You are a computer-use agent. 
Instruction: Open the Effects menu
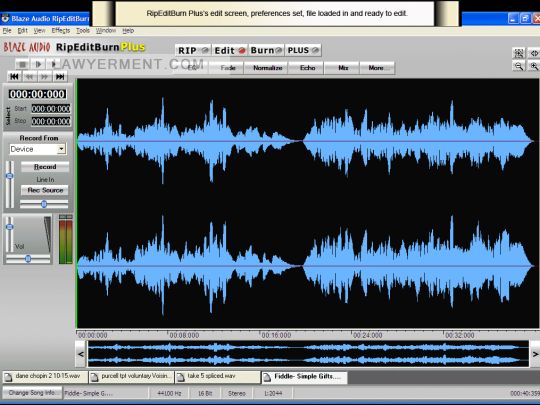(x=61, y=31)
